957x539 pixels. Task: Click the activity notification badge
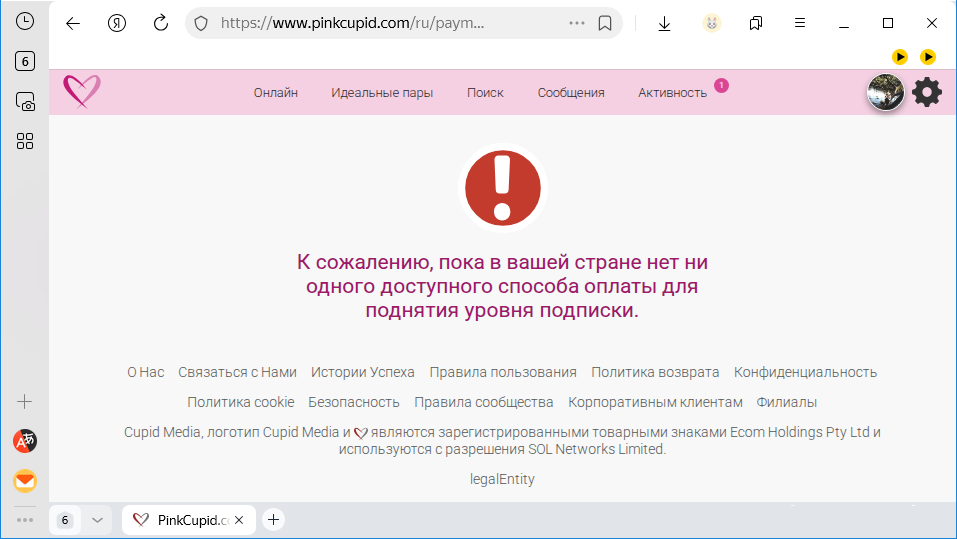(x=721, y=85)
